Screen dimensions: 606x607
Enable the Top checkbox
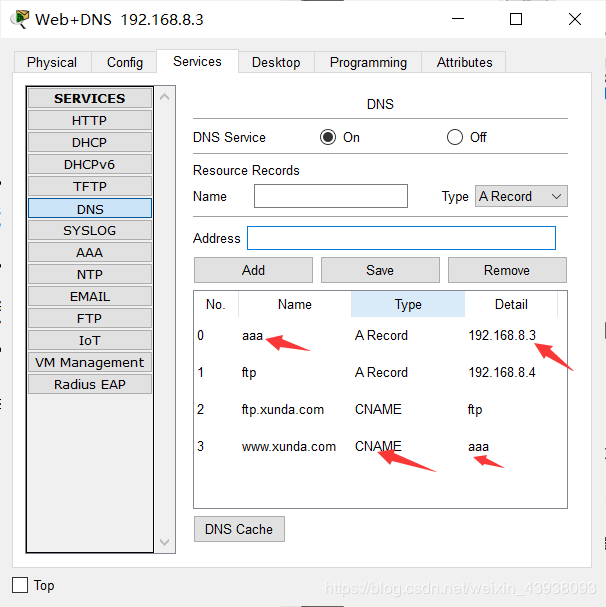(x=20, y=585)
